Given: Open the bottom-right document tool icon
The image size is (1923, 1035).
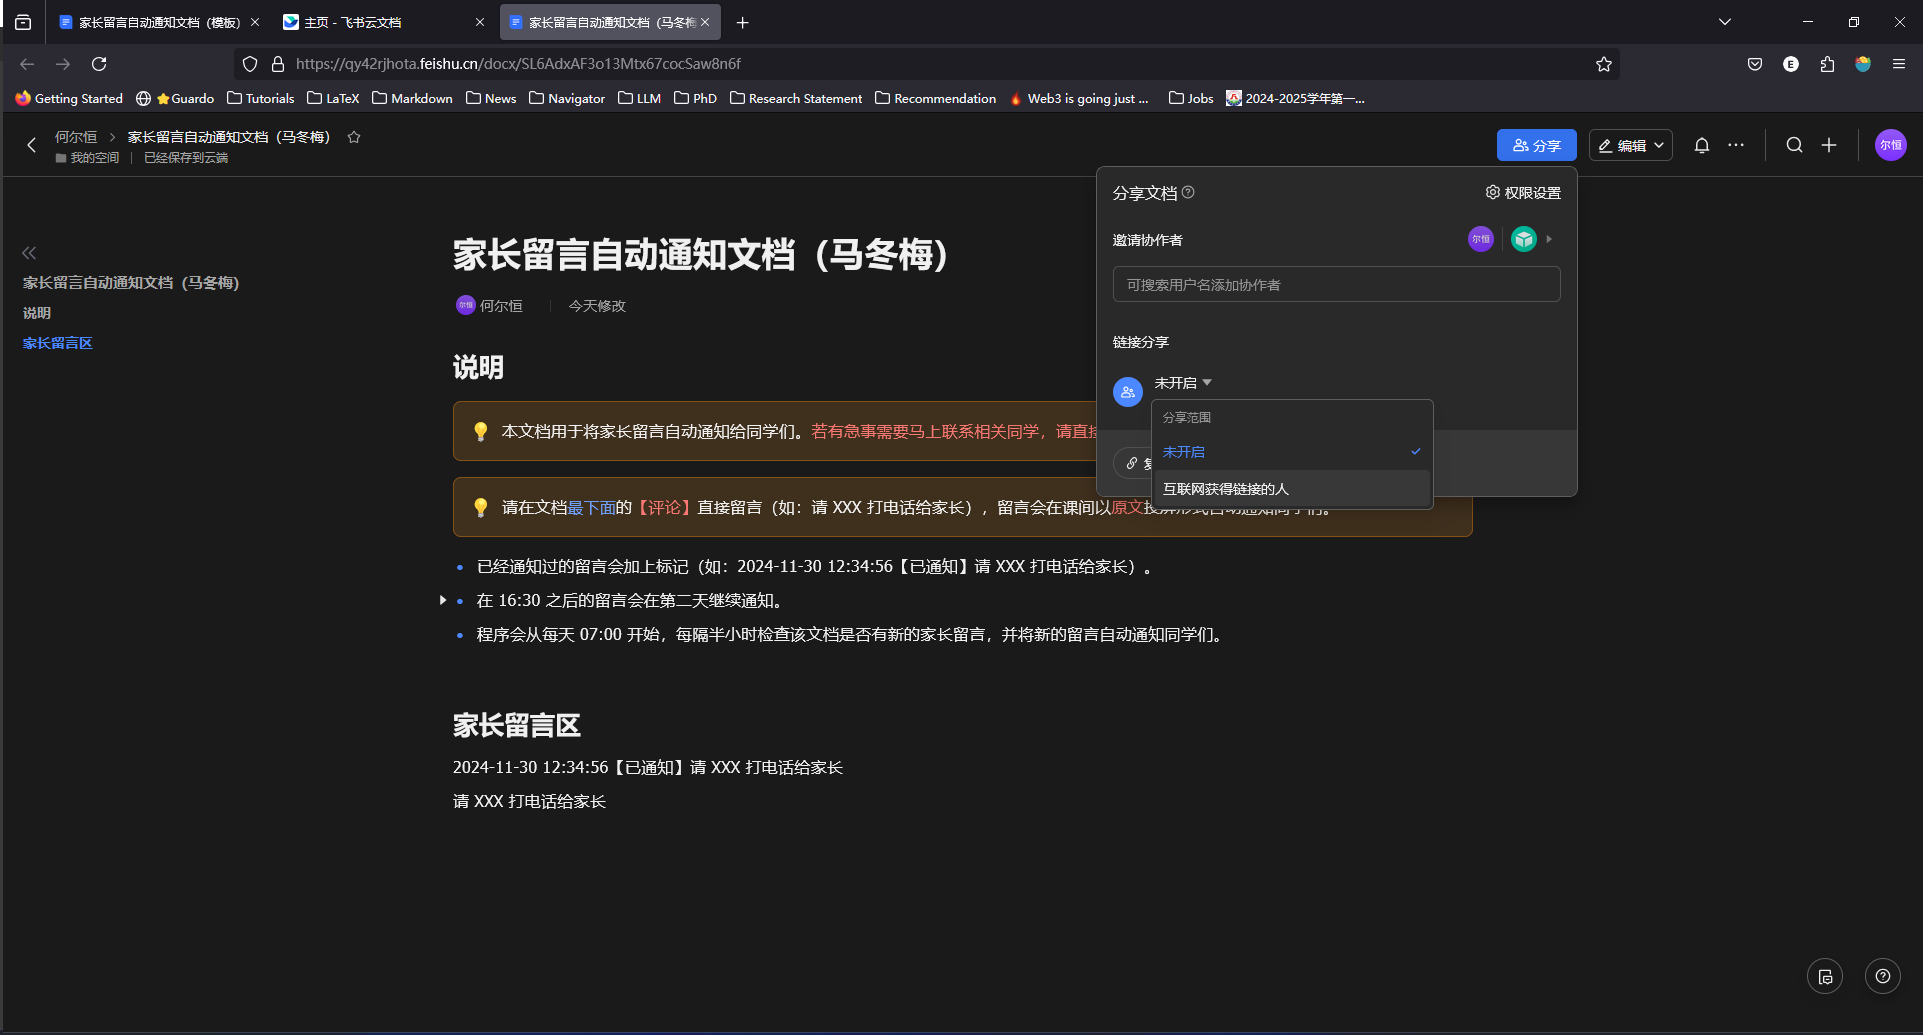Looking at the screenshot, I should 1825,976.
